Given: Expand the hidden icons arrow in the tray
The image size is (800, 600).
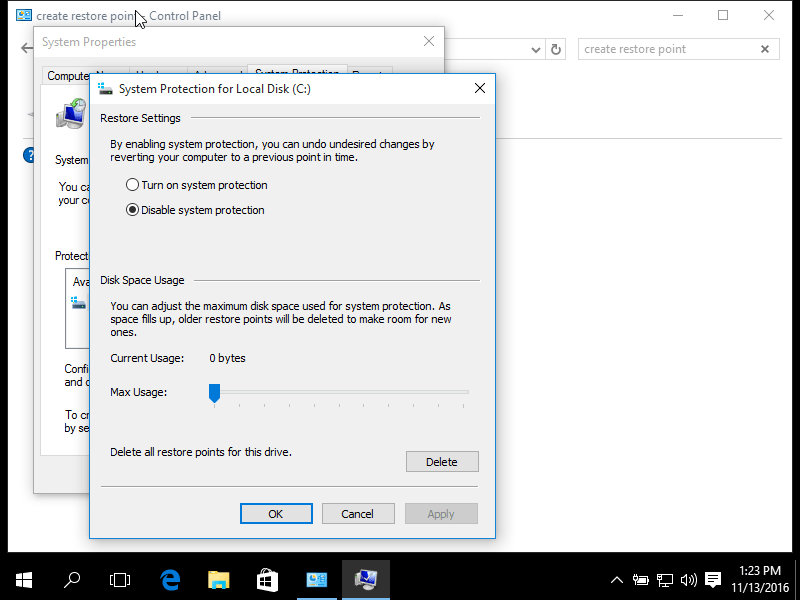Looking at the screenshot, I should point(616,579).
